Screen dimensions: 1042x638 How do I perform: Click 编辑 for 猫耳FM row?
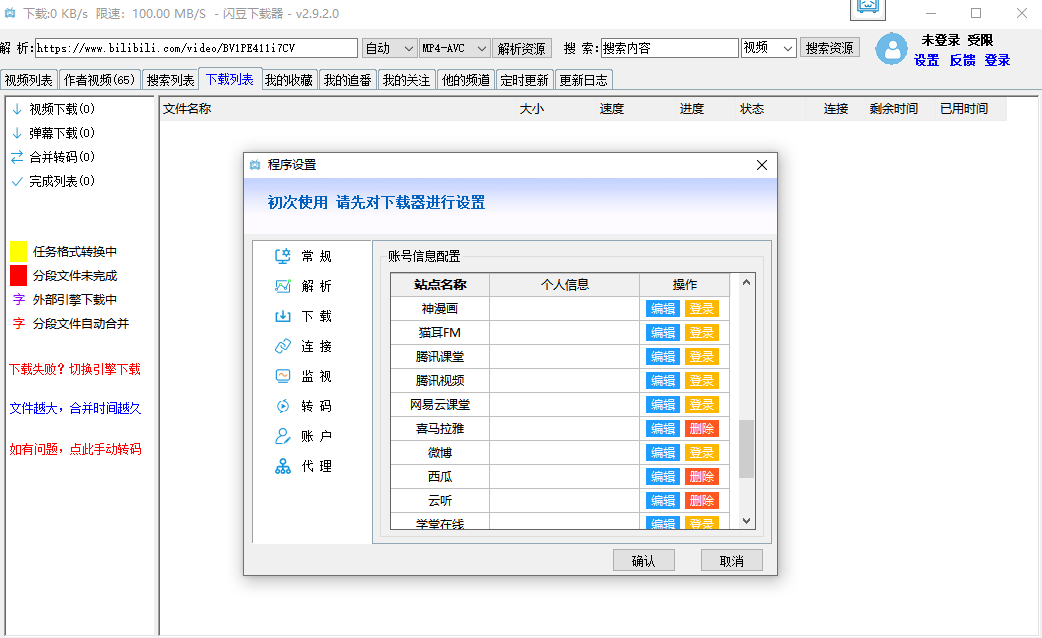(x=663, y=332)
